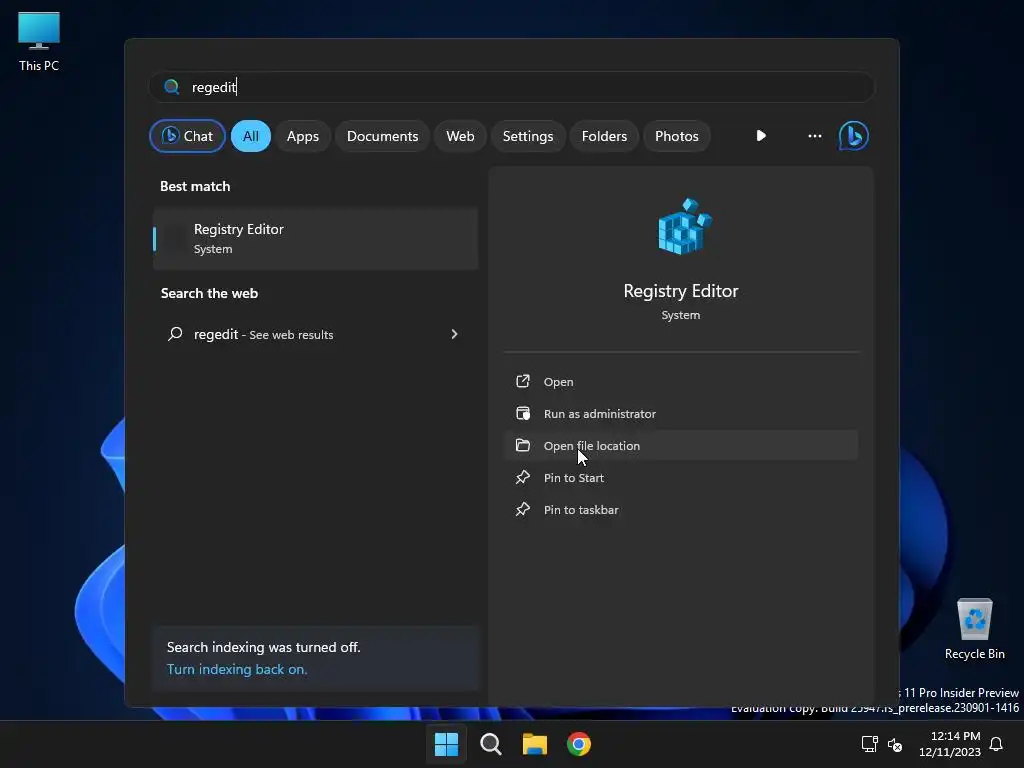Choose Open file location
1024x768 pixels.
(x=681, y=445)
